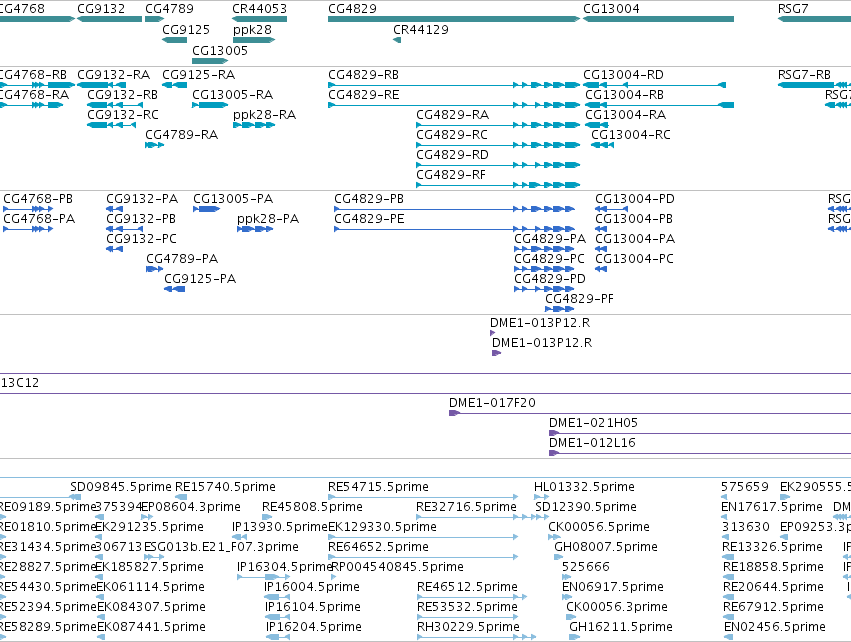Open protein CG9125-PA

200,279
